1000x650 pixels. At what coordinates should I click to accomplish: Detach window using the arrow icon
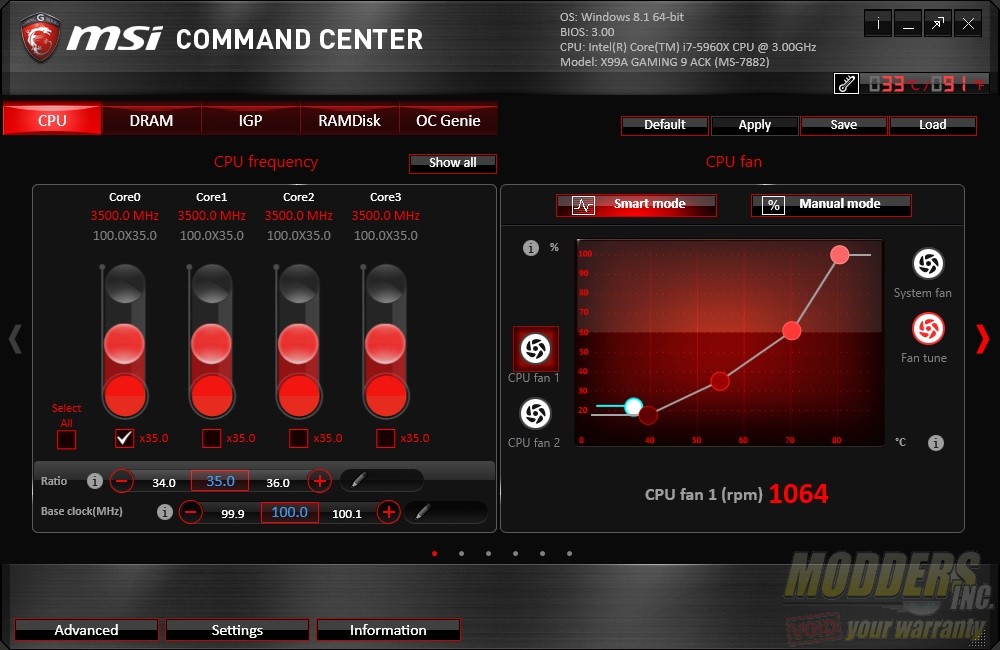[x=938, y=24]
